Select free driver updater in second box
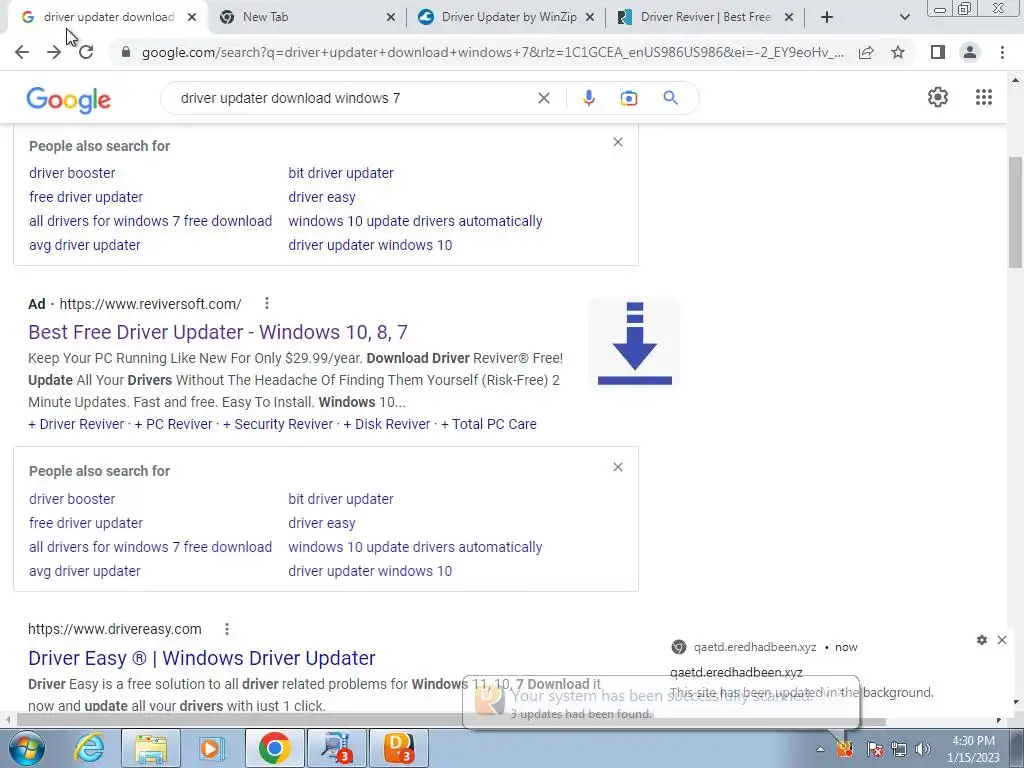Screen dimensions: 1024x768 [x=86, y=523]
